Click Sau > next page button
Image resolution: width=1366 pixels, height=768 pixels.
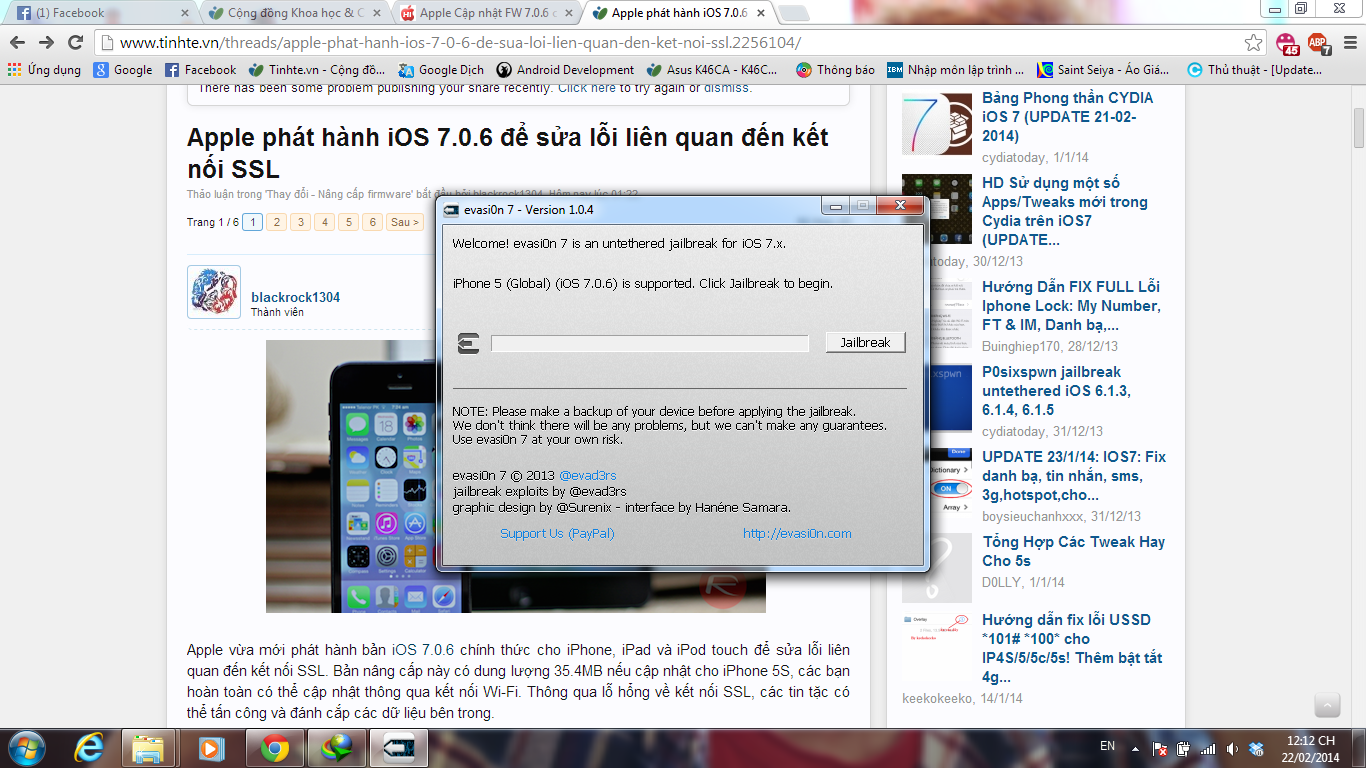tap(404, 222)
